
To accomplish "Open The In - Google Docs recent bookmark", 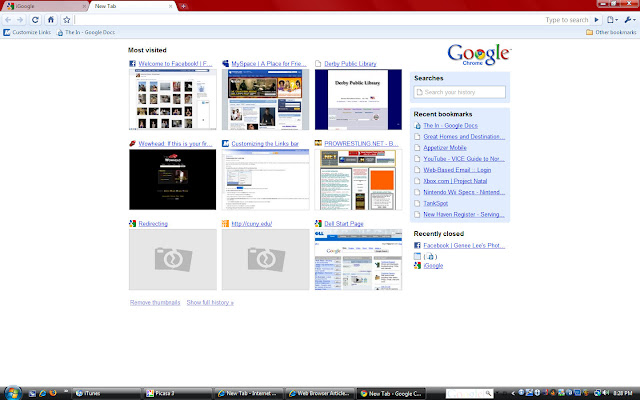I will coord(450,126).
